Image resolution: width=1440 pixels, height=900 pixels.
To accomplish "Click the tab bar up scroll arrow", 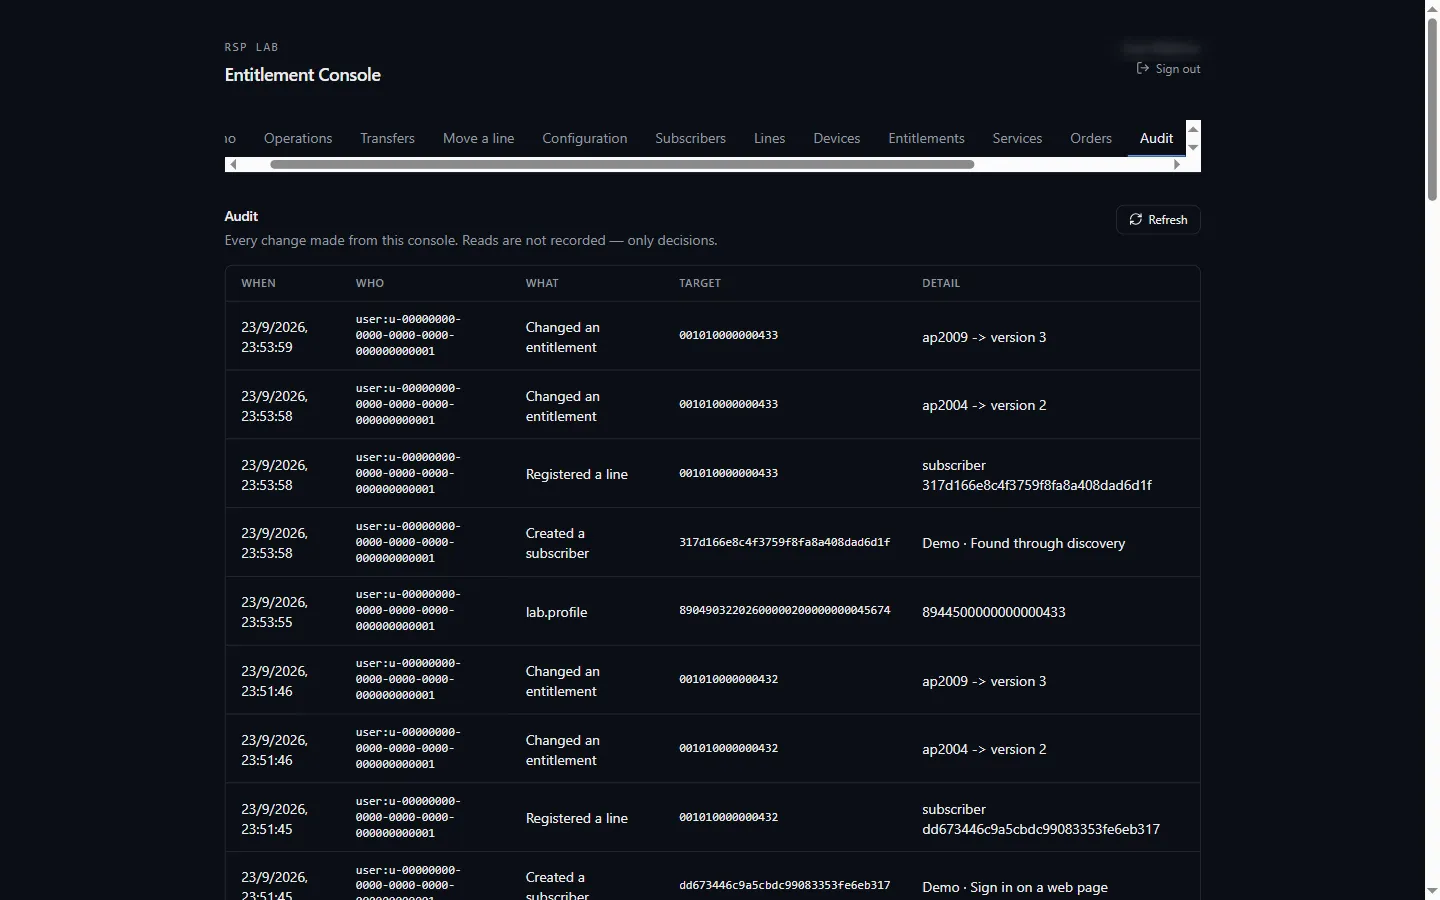I will (x=1193, y=129).
